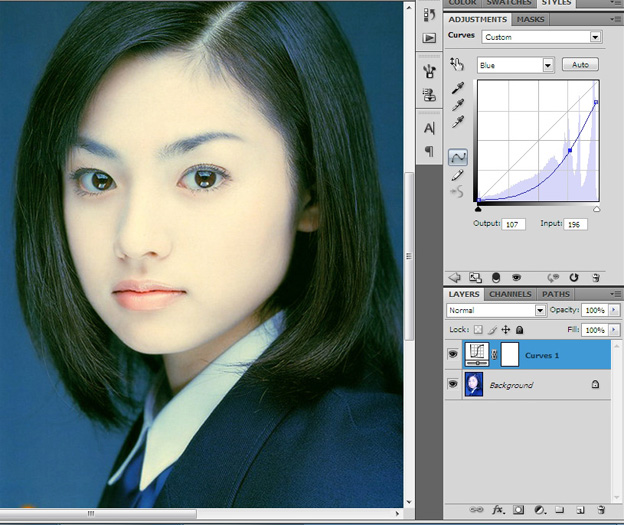Click the white point slider triangle
Image resolution: width=624 pixels, height=525 pixels.
596,209
